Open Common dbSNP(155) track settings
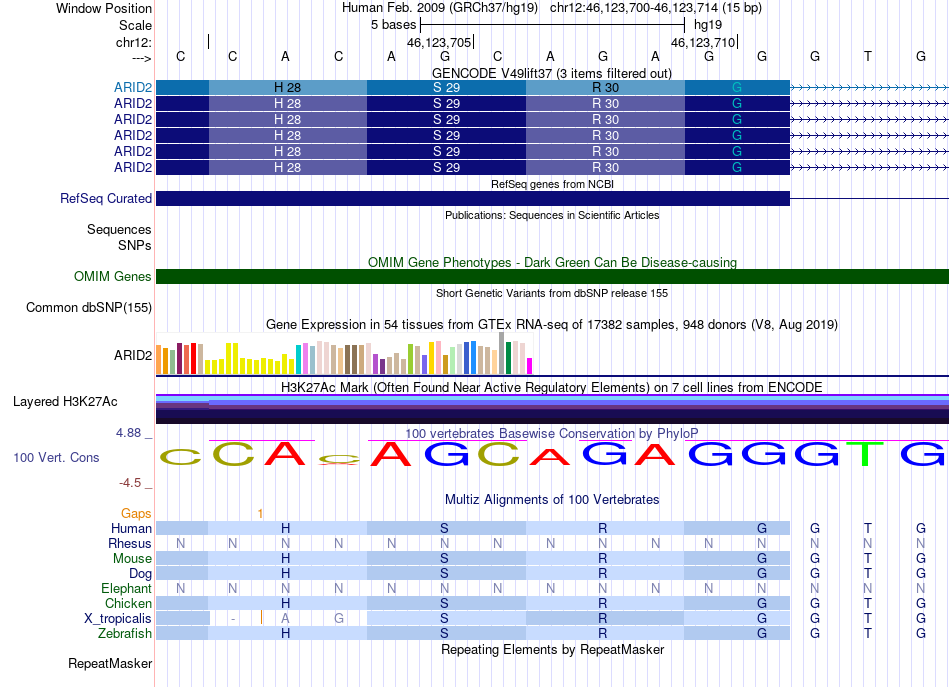This screenshot has height=687, width=950. 88,307
